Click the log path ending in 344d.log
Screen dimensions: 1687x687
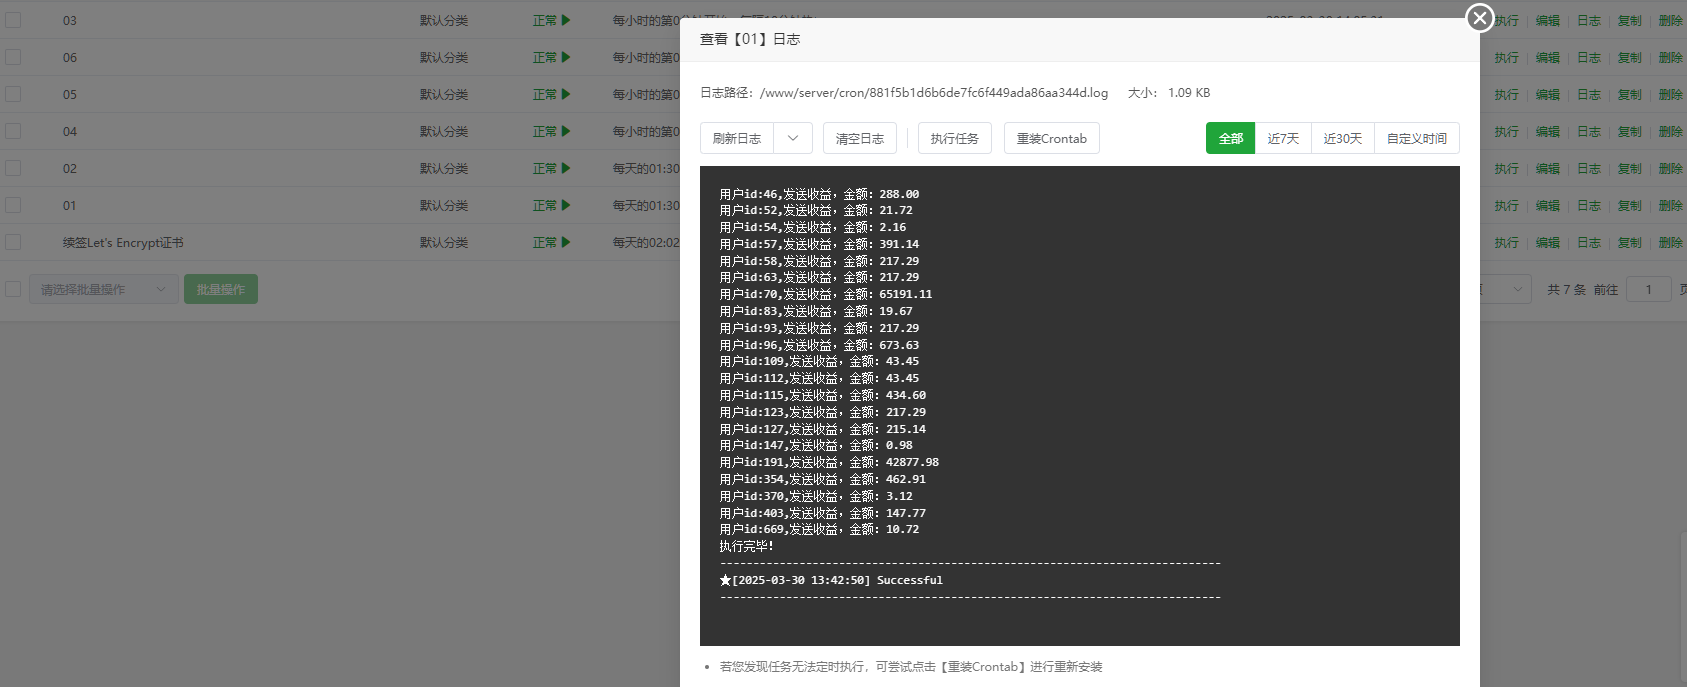(x=934, y=92)
